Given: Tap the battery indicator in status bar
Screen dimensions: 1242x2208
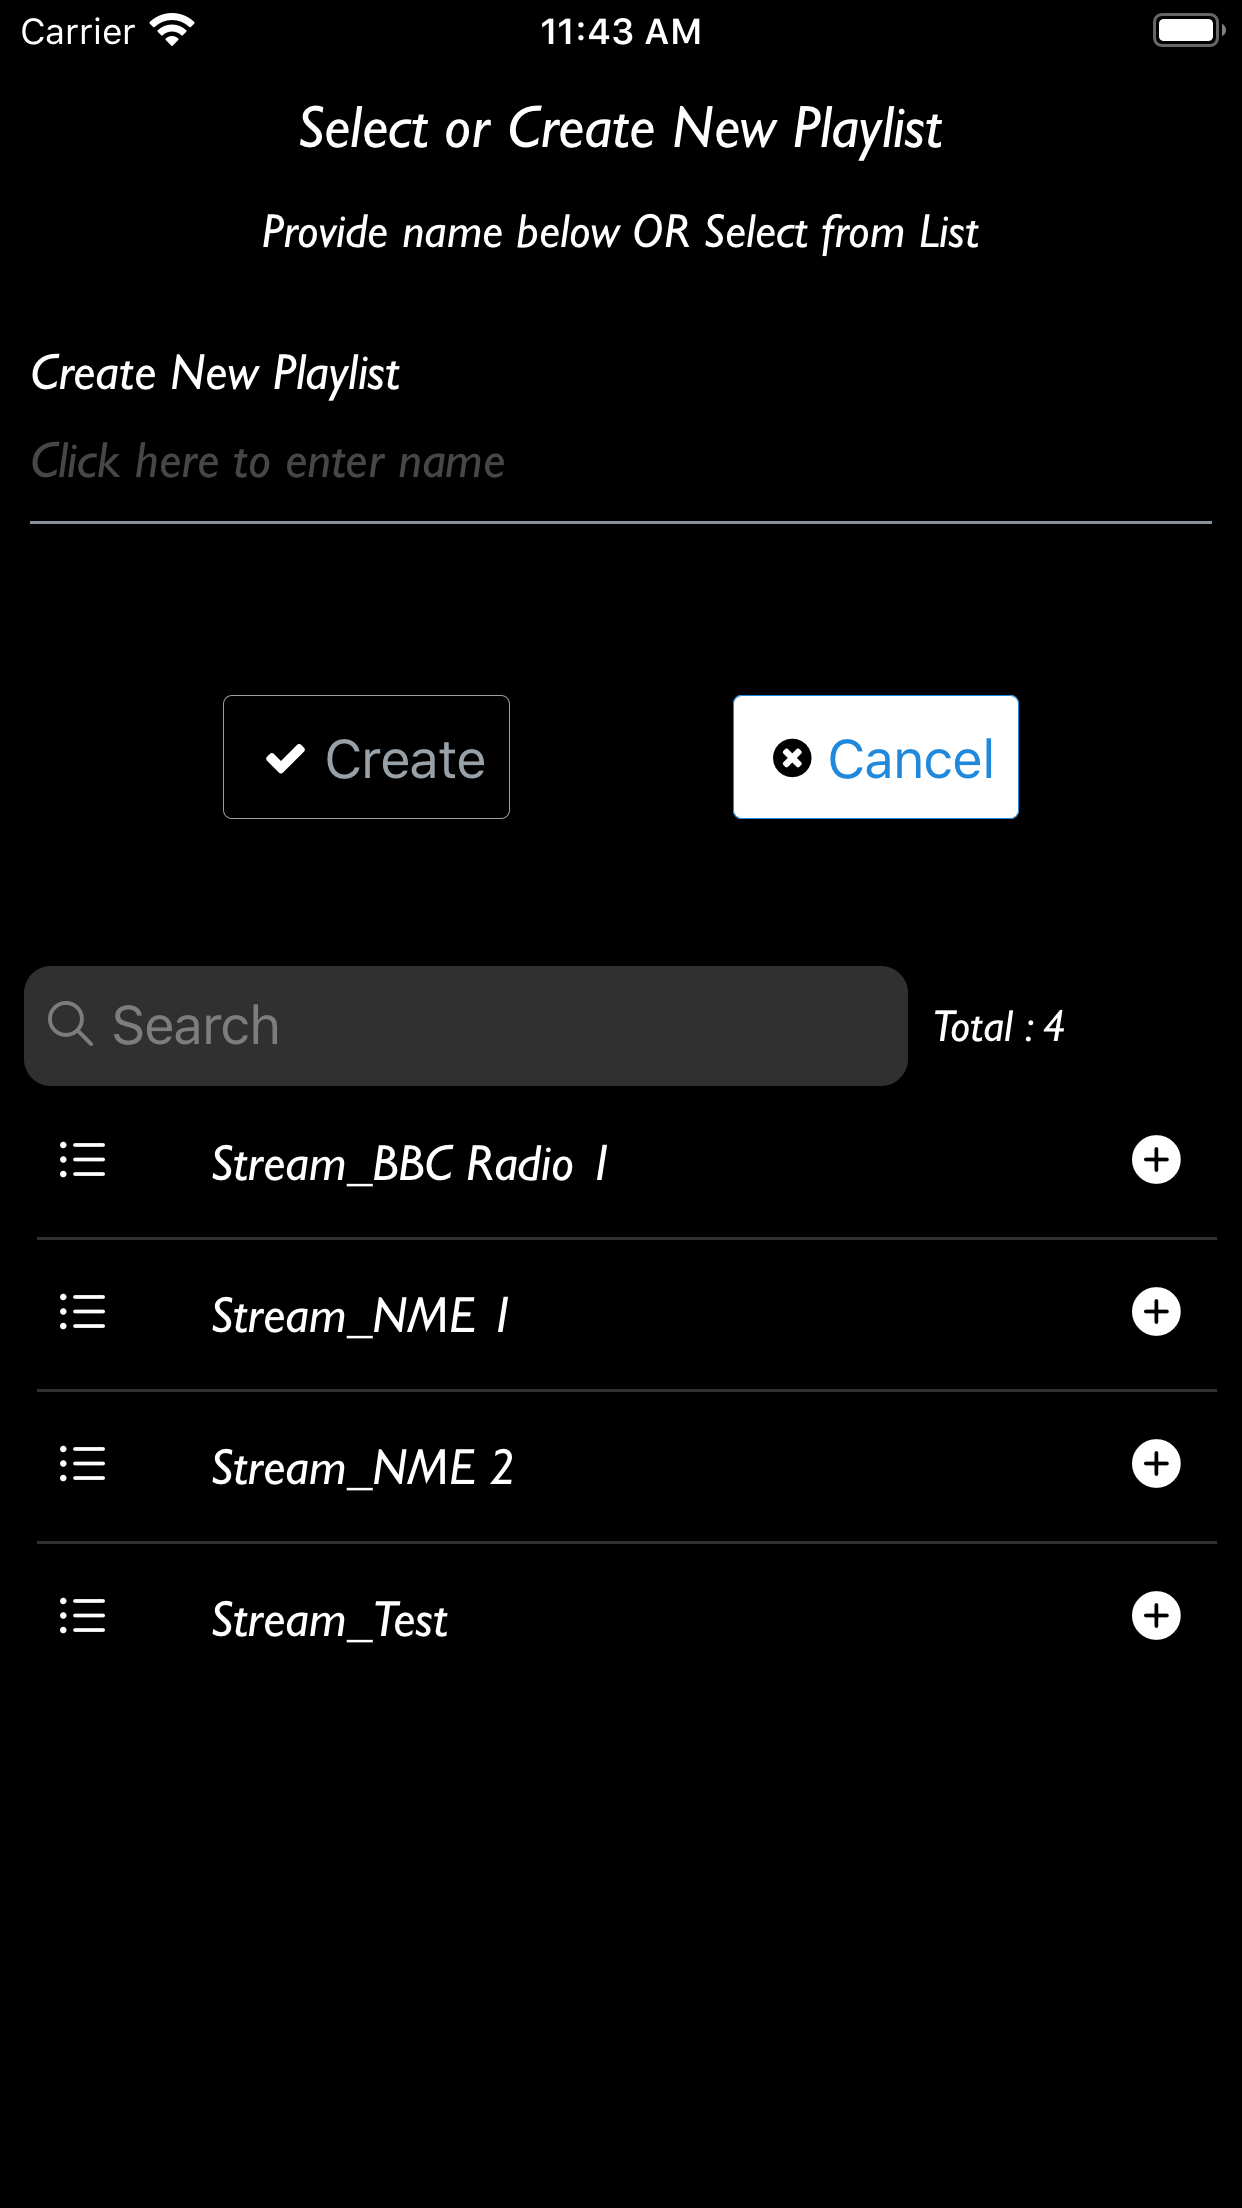Looking at the screenshot, I should [x=1188, y=31].
